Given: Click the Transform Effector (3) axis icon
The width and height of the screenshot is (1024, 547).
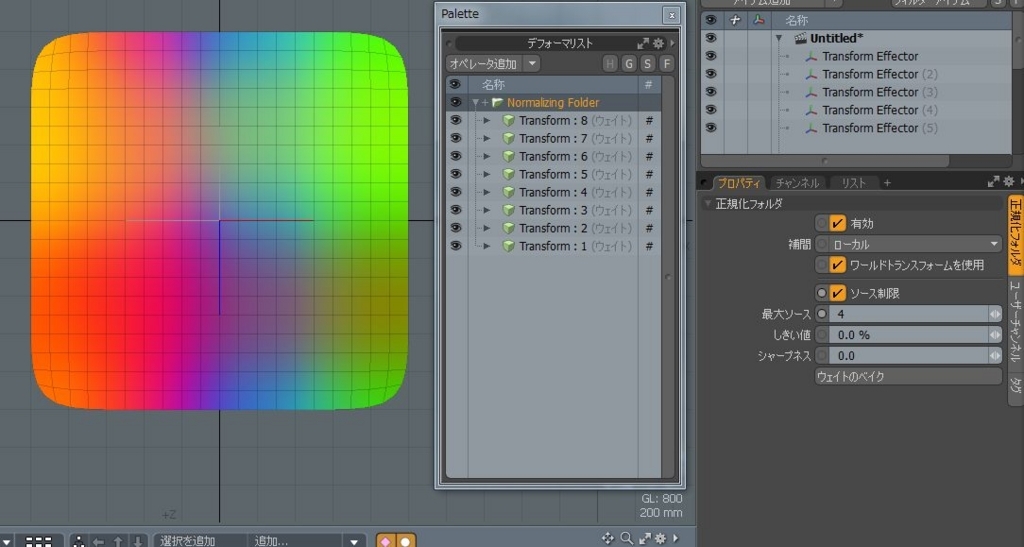Looking at the screenshot, I should point(811,93).
